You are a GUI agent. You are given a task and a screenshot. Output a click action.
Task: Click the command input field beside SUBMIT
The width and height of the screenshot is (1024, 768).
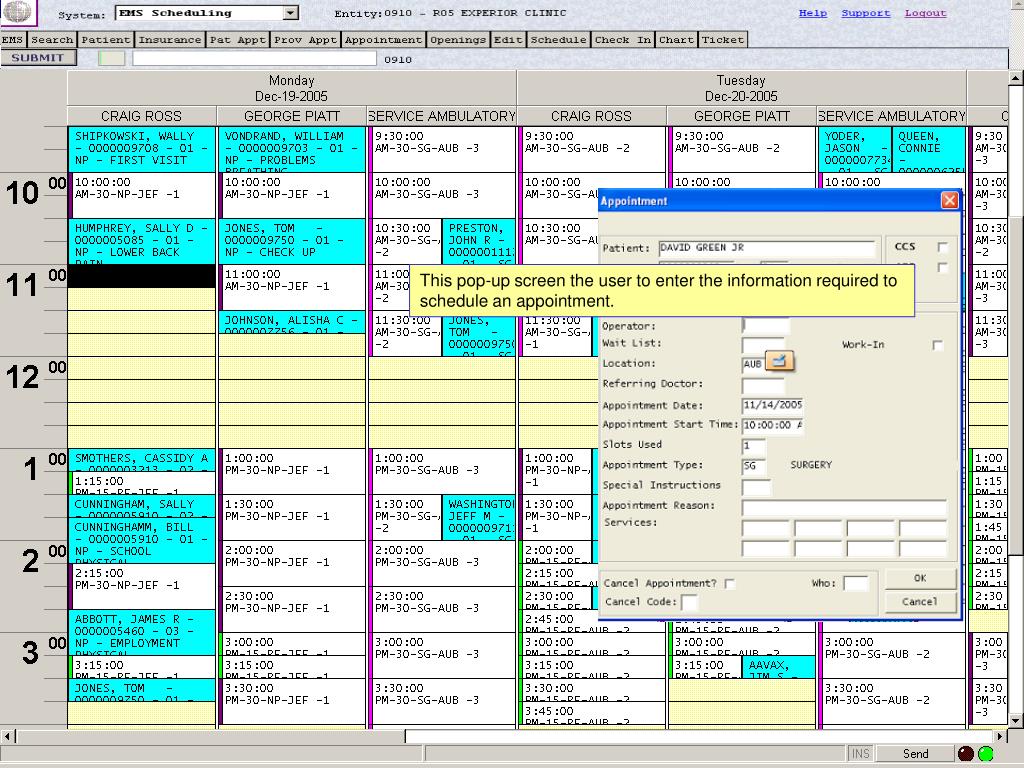pos(254,58)
